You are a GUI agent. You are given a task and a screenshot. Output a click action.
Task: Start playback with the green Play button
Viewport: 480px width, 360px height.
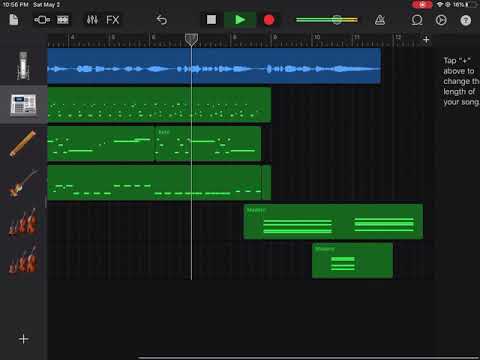click(240, 20)
